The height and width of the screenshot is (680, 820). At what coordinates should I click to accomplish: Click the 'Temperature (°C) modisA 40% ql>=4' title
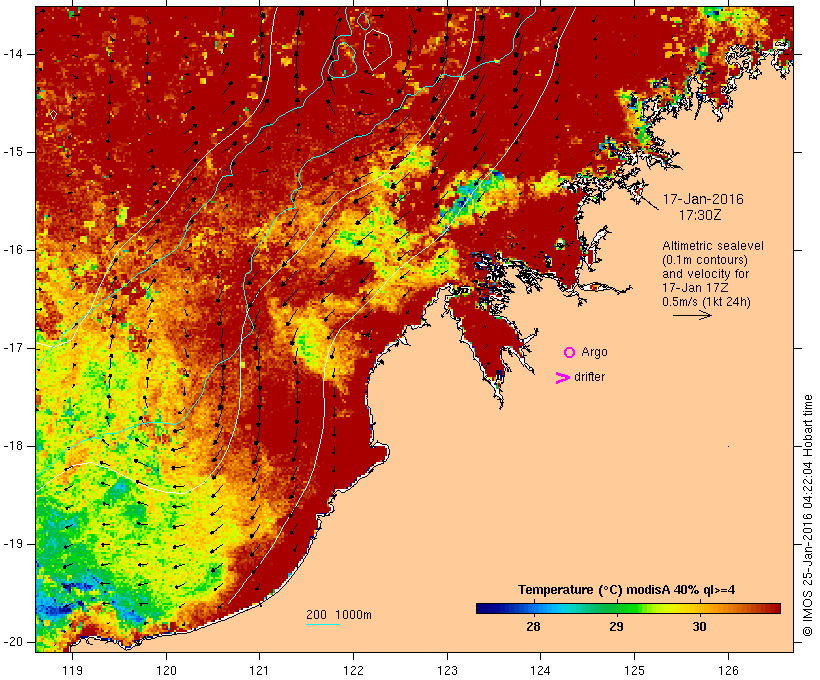[627, 590]
